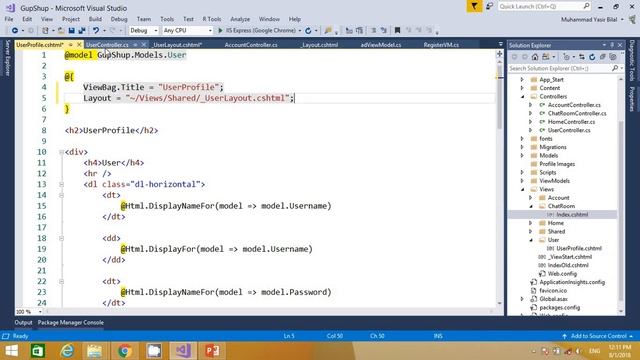Viewport: 640px width, 360px height.
Task: Click the browser Refresh icon in toolbar
Action: tap(308, 31)
